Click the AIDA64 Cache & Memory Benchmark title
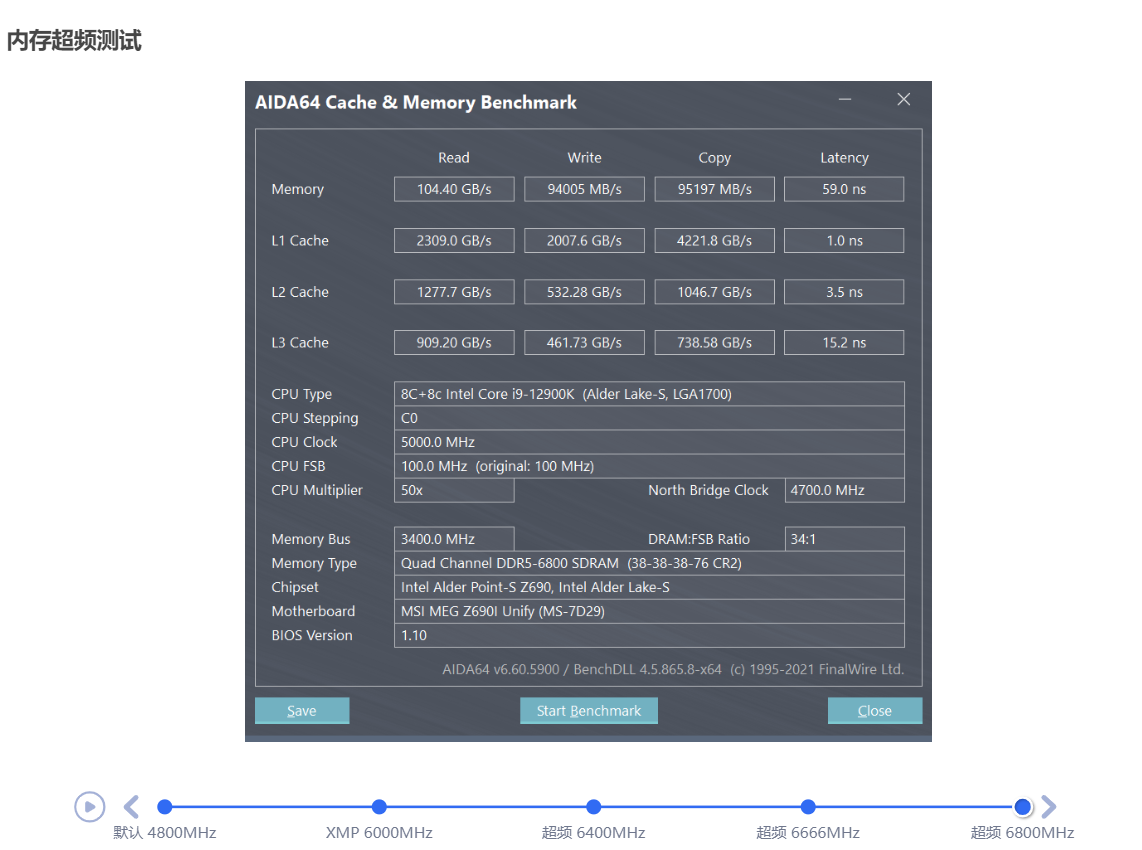Viewport: 1142px width, 850px height. pos(416,103)
